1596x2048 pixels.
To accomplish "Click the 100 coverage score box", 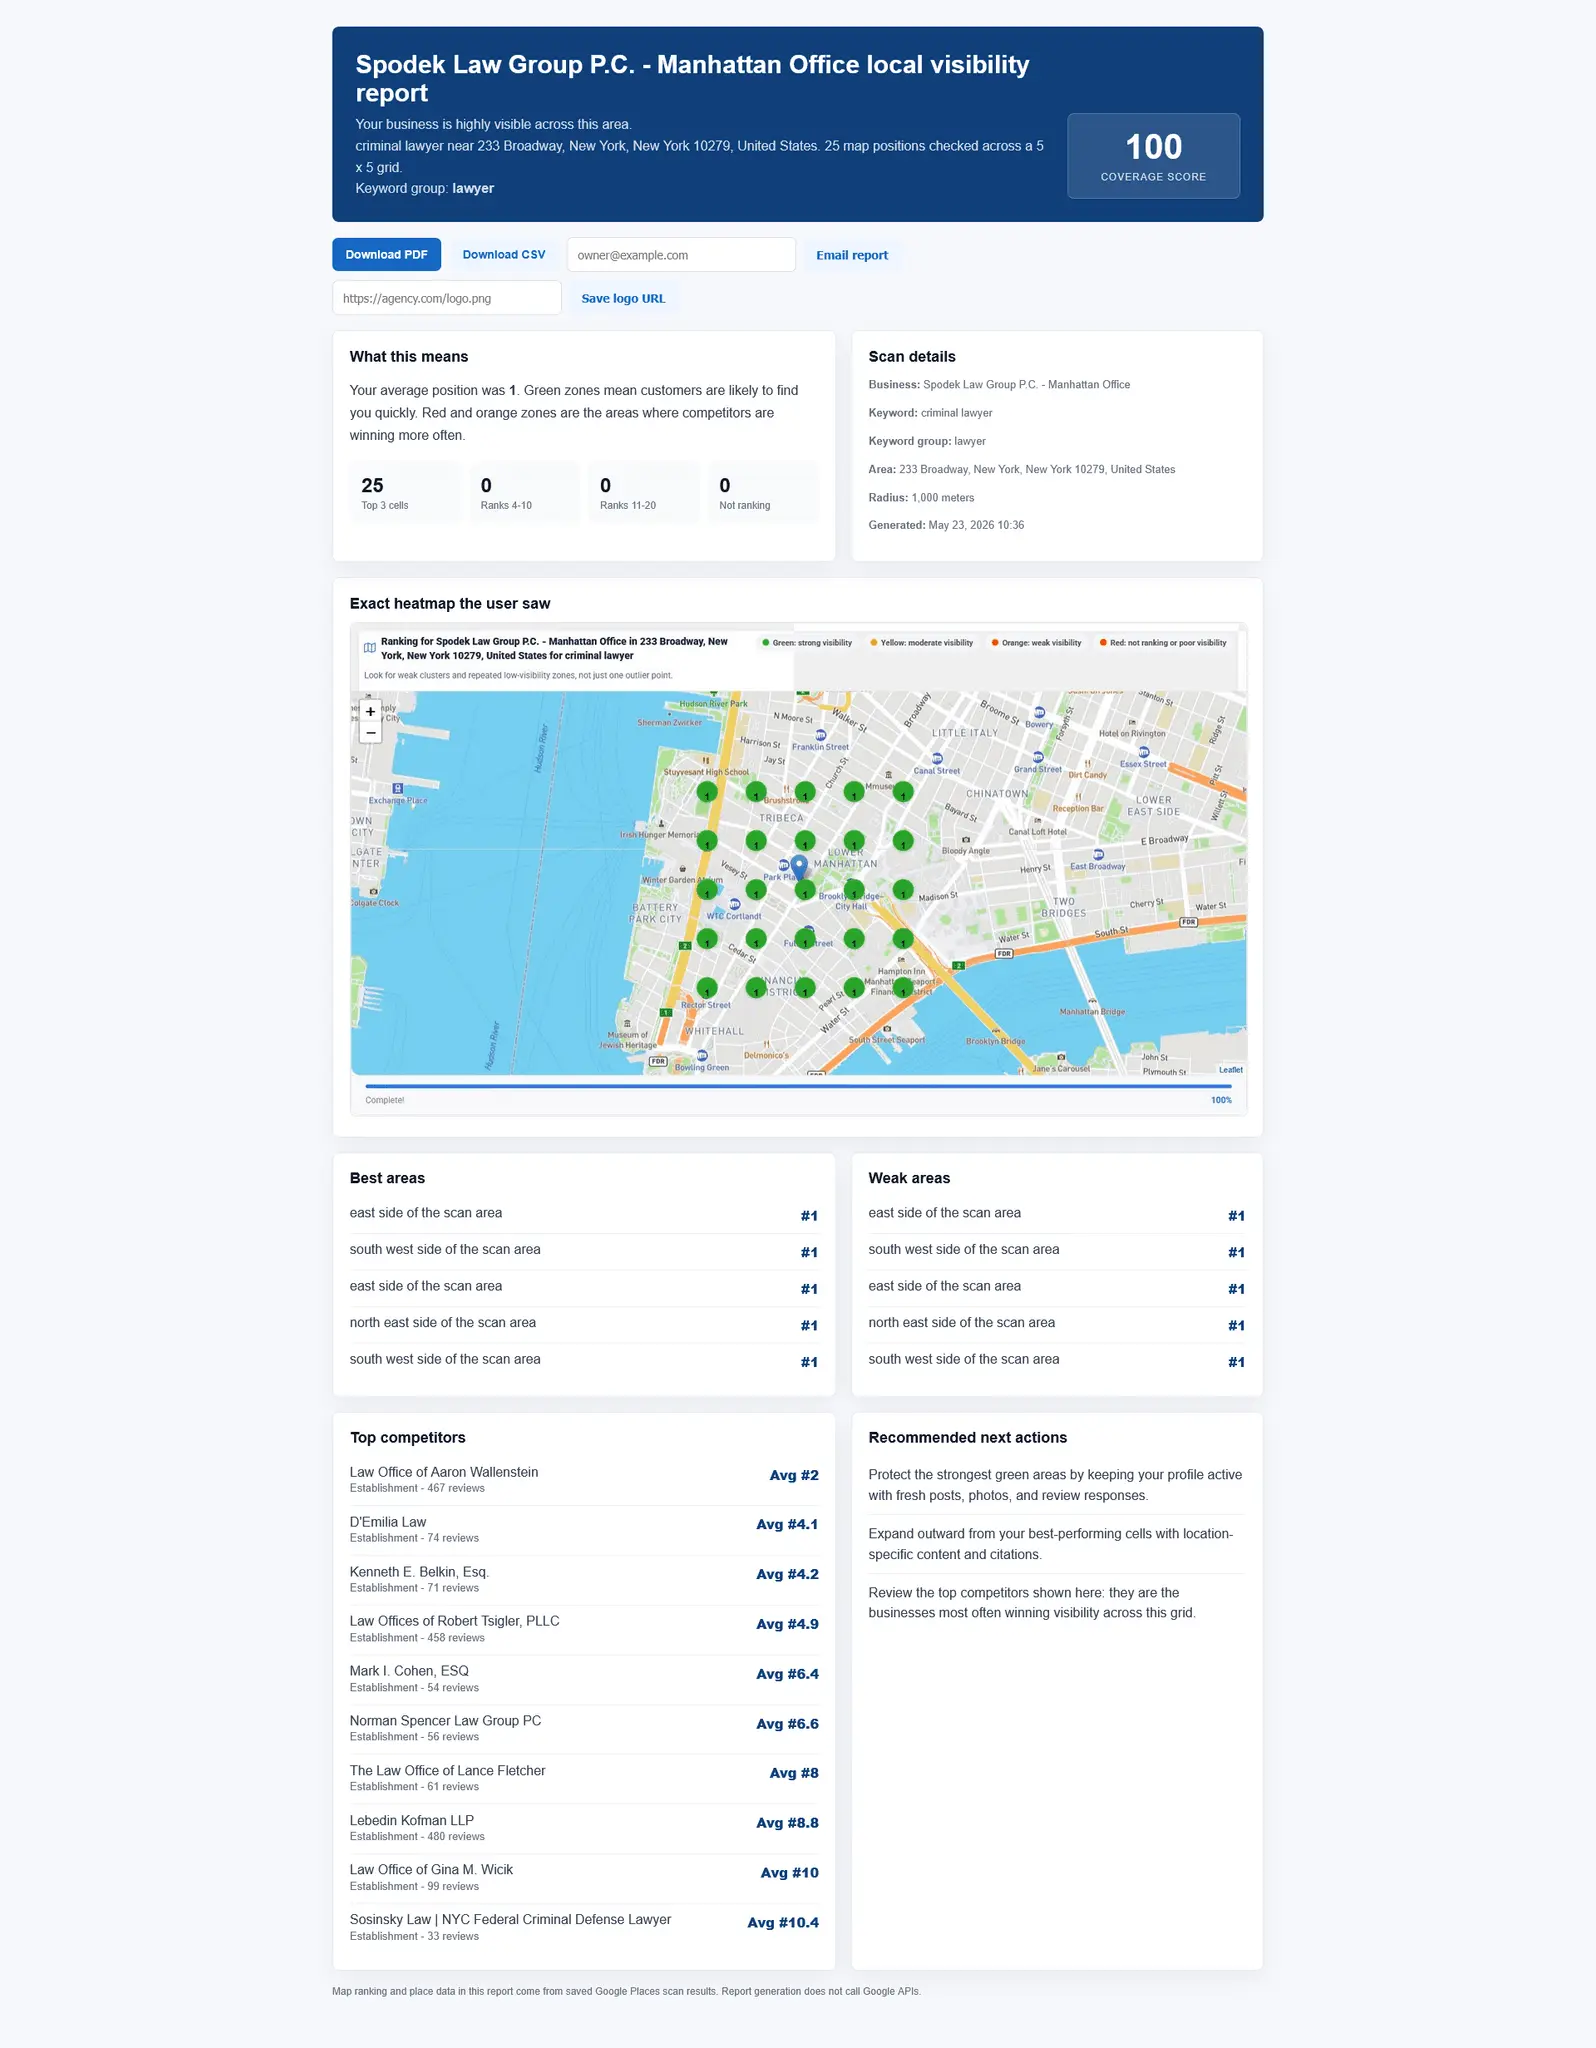I will point(1153,156).
